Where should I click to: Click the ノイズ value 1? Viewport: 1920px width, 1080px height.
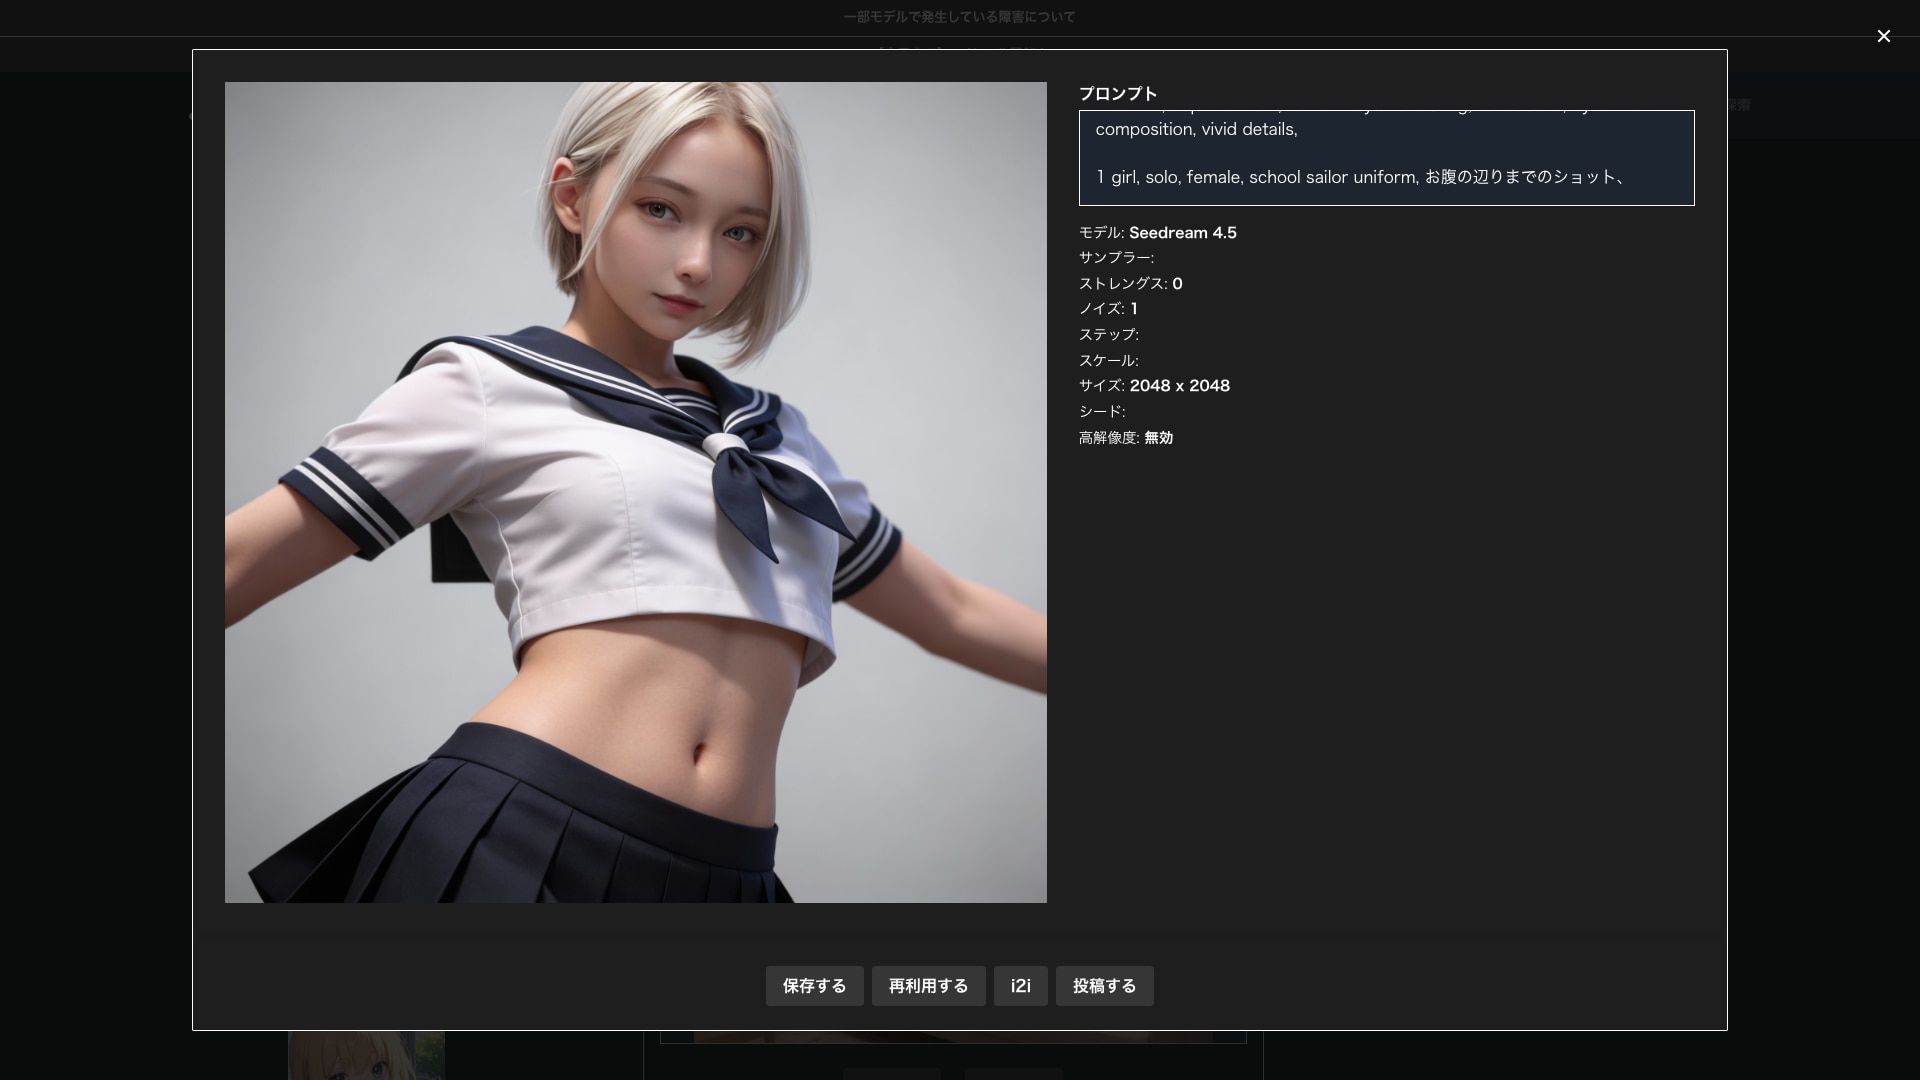click(1135, 309)
